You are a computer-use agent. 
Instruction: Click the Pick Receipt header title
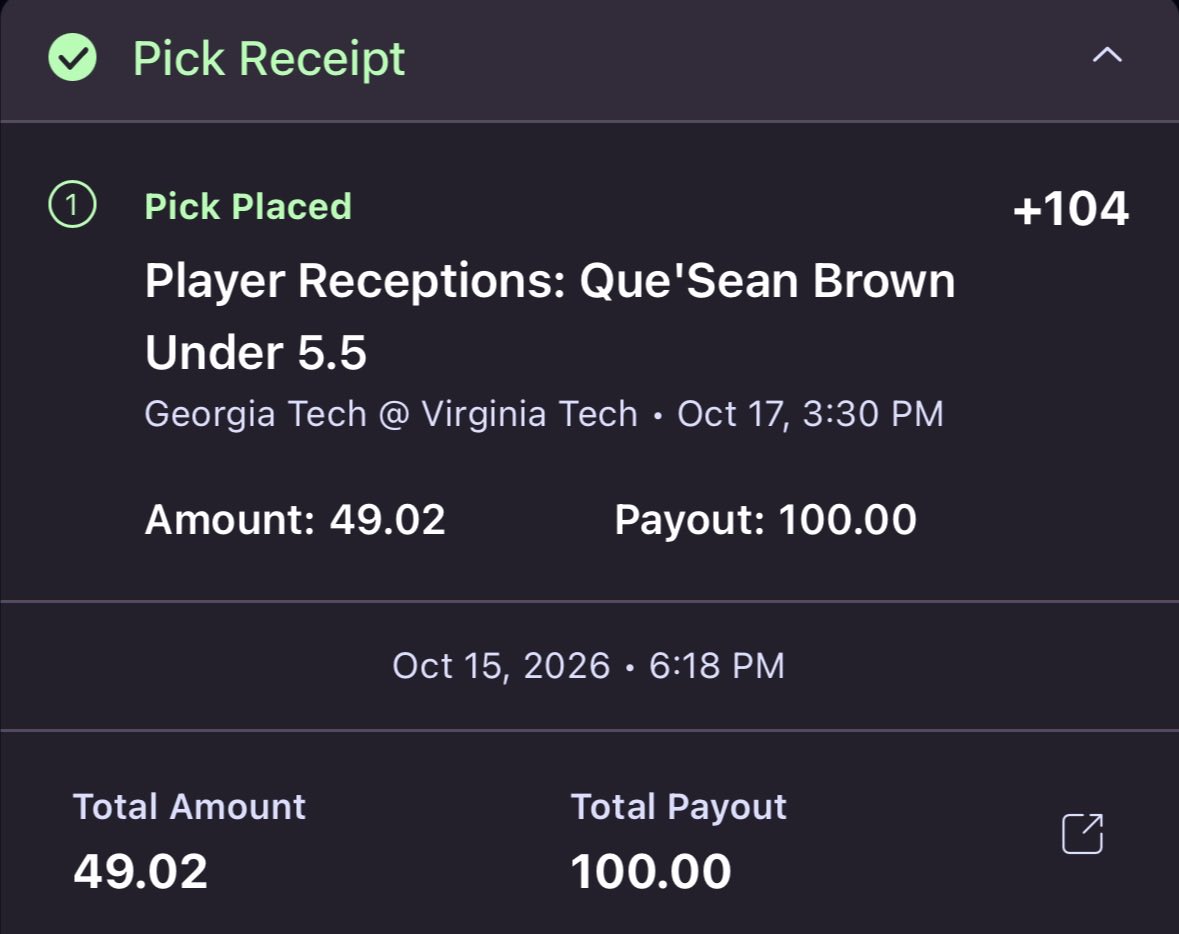coord(268,59)
